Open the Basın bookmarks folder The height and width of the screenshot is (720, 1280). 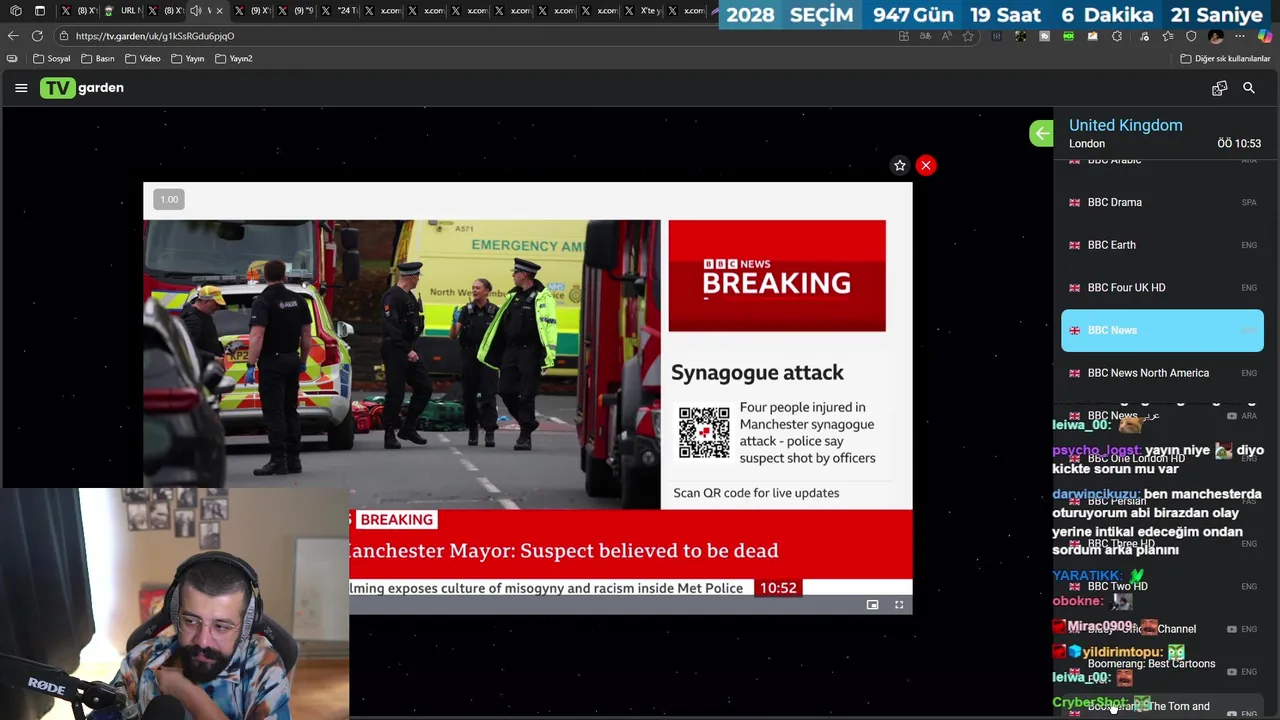click(98, 59)
